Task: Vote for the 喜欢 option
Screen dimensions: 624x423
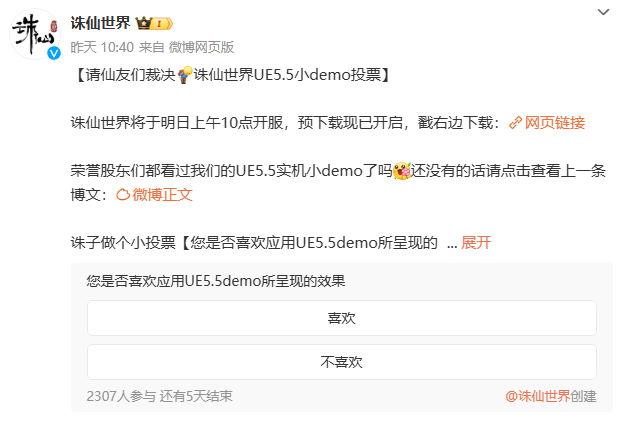Action: [x=342, y=318]
